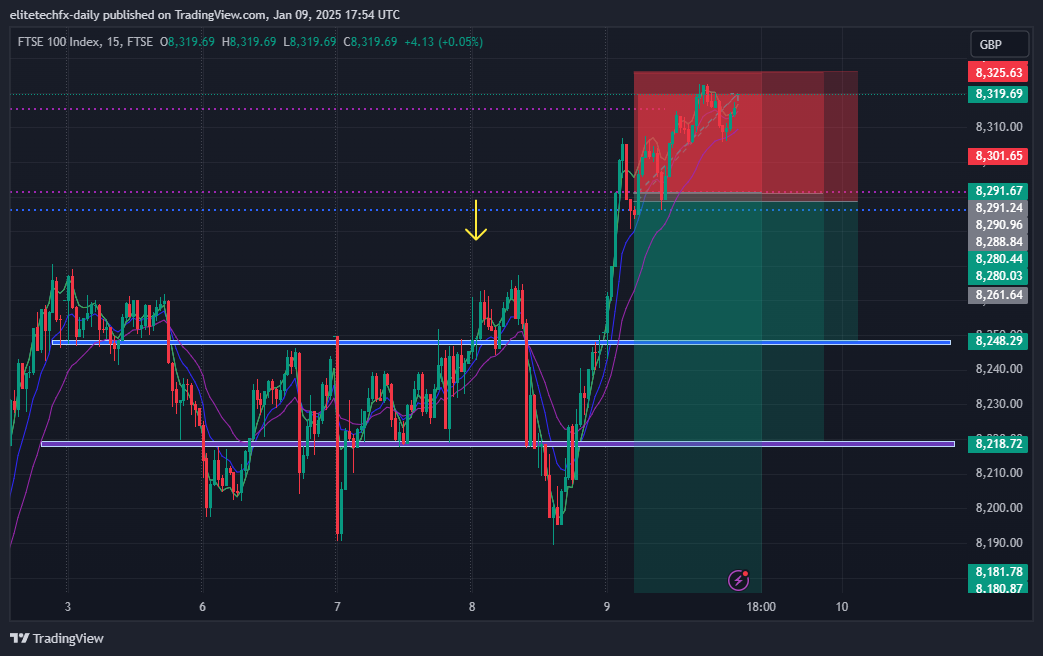Click date label 8 on time axis
Screen dimensions: 1043x656
[x=472, y=607]
